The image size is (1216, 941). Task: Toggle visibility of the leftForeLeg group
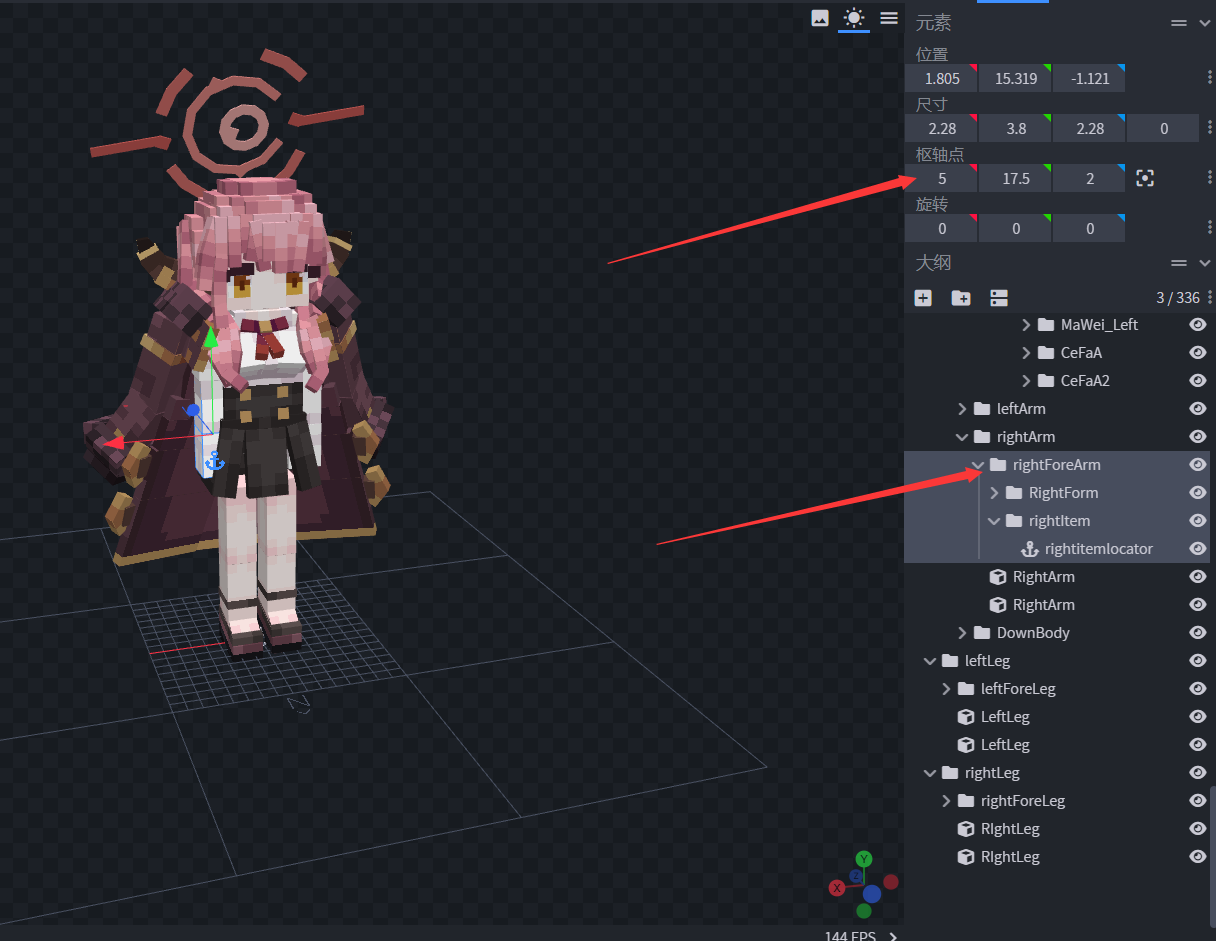(1197, 689)
